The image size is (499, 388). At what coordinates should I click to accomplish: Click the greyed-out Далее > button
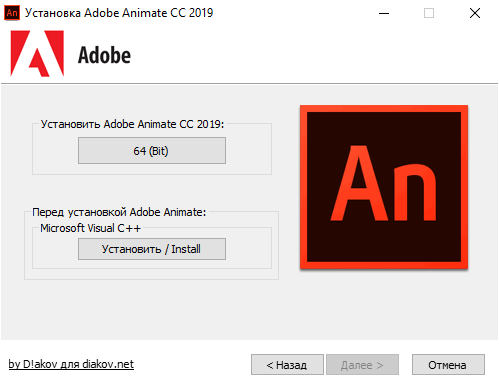(362, 365)
